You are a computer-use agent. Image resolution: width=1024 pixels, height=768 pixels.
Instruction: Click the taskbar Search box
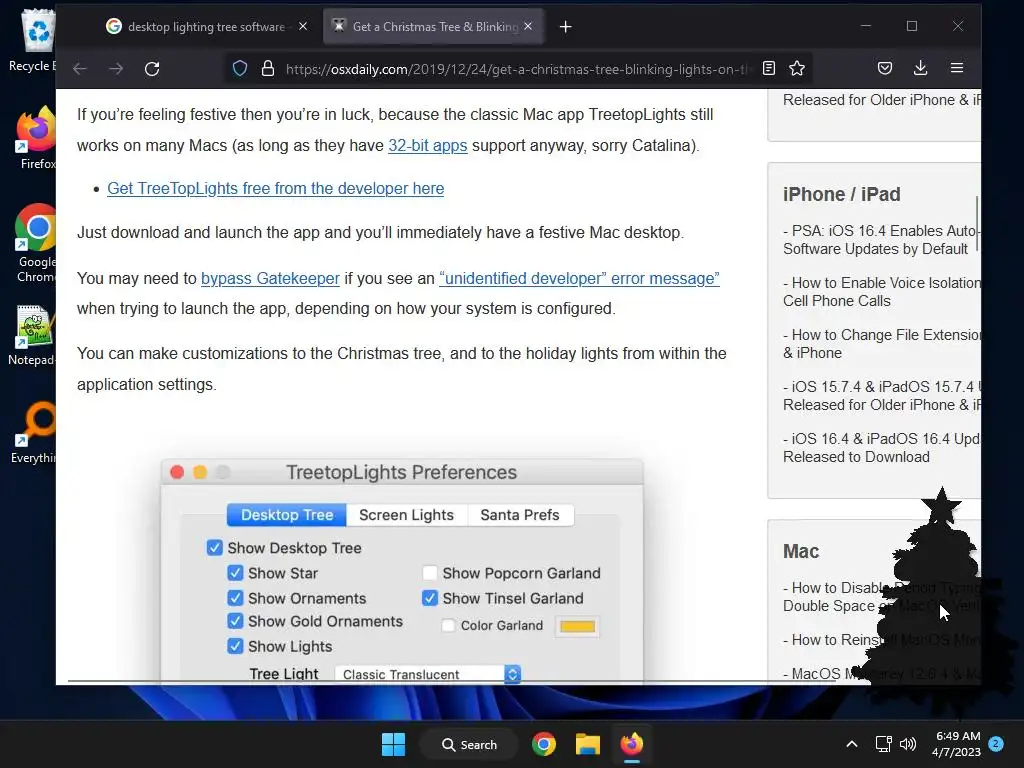(469, 744)
